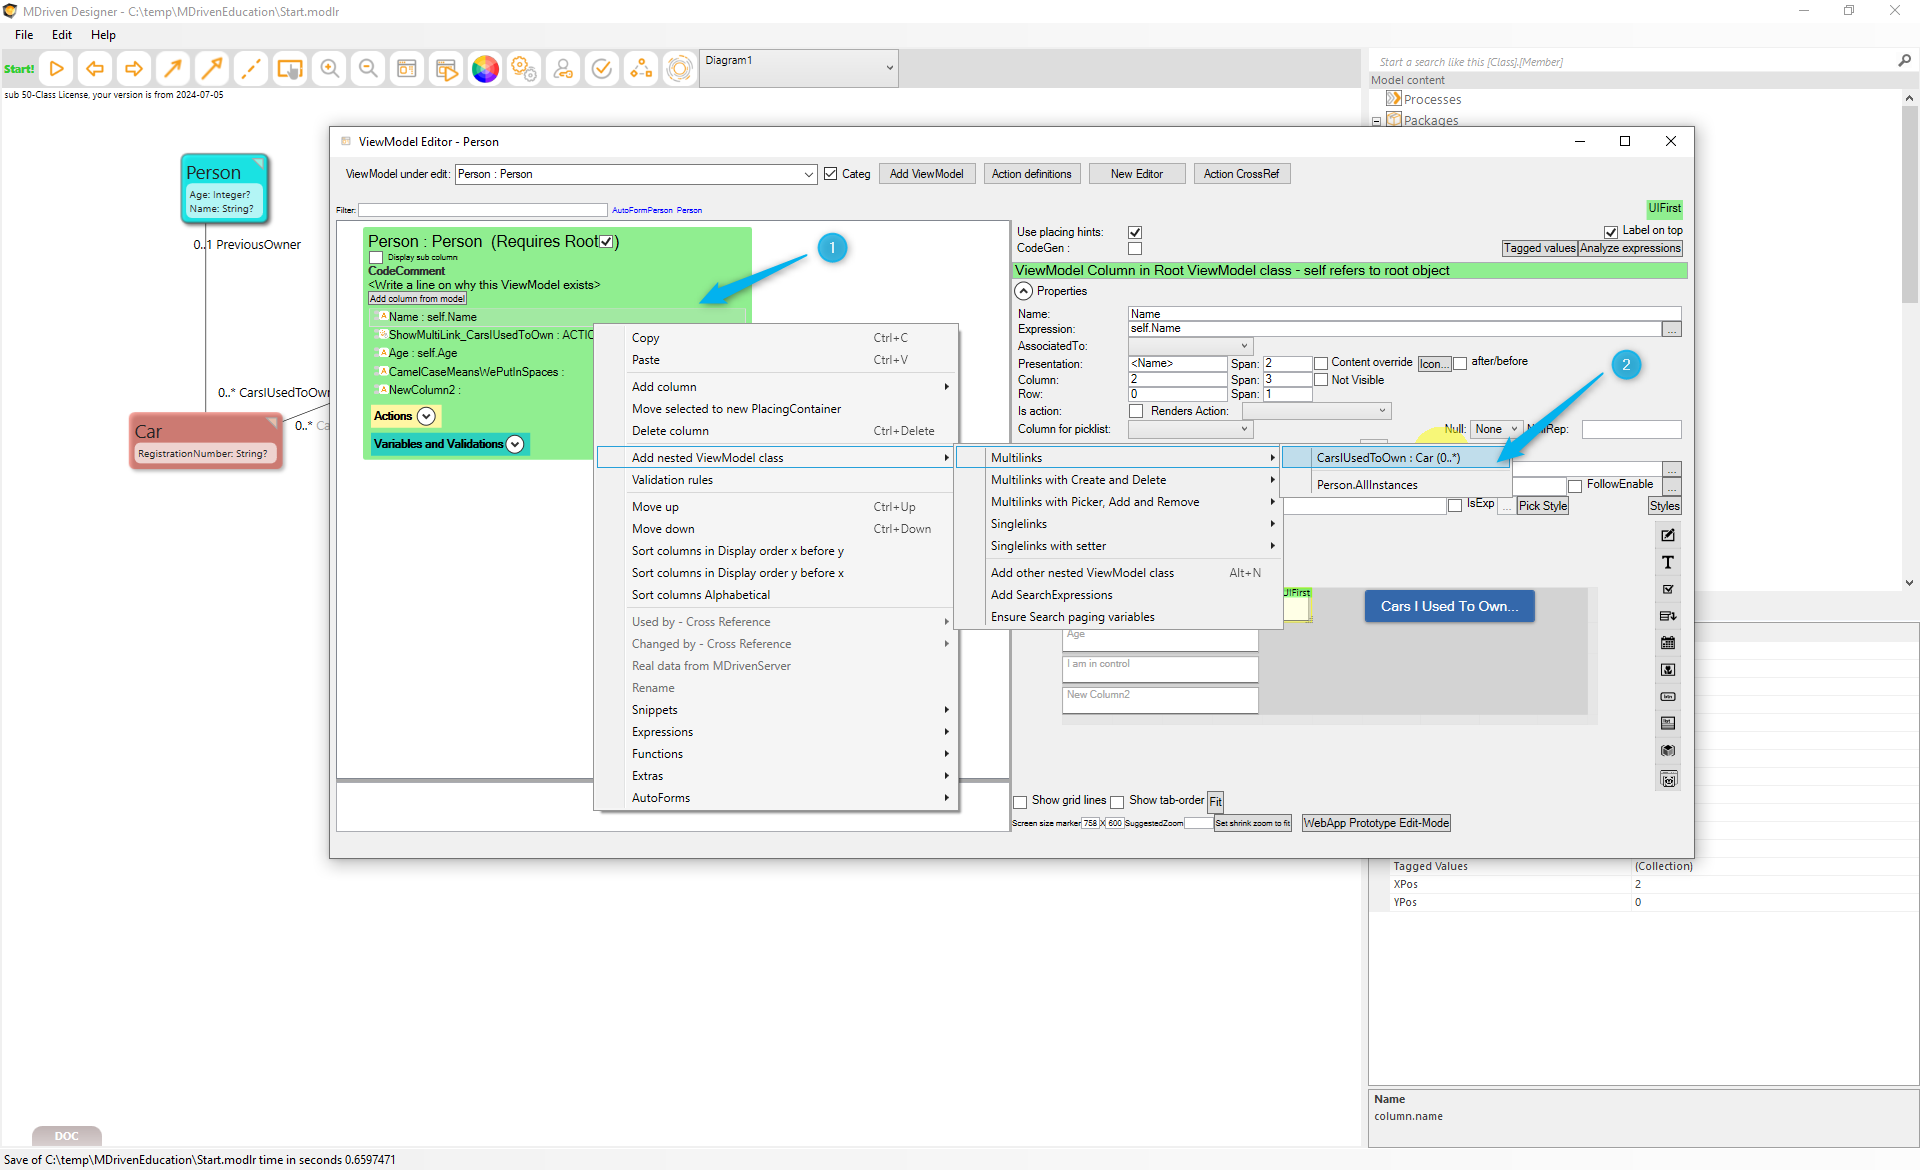Click the Action definitions button
Viewport: 1920px width, 1170px height.
1031,174
